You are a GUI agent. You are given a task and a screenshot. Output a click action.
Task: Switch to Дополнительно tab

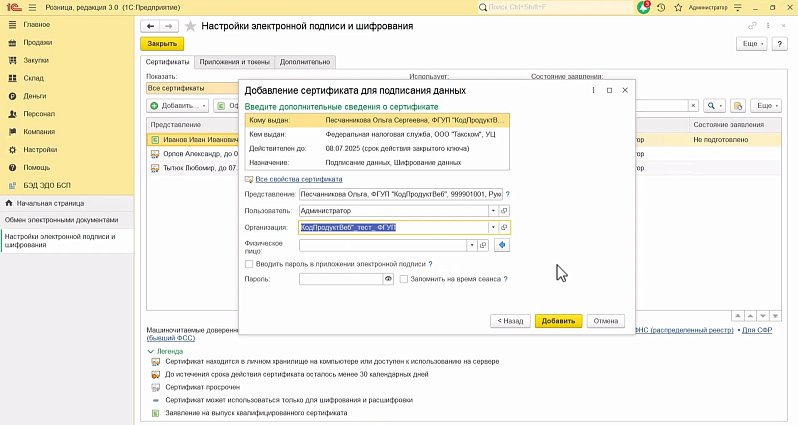point(305,62)
